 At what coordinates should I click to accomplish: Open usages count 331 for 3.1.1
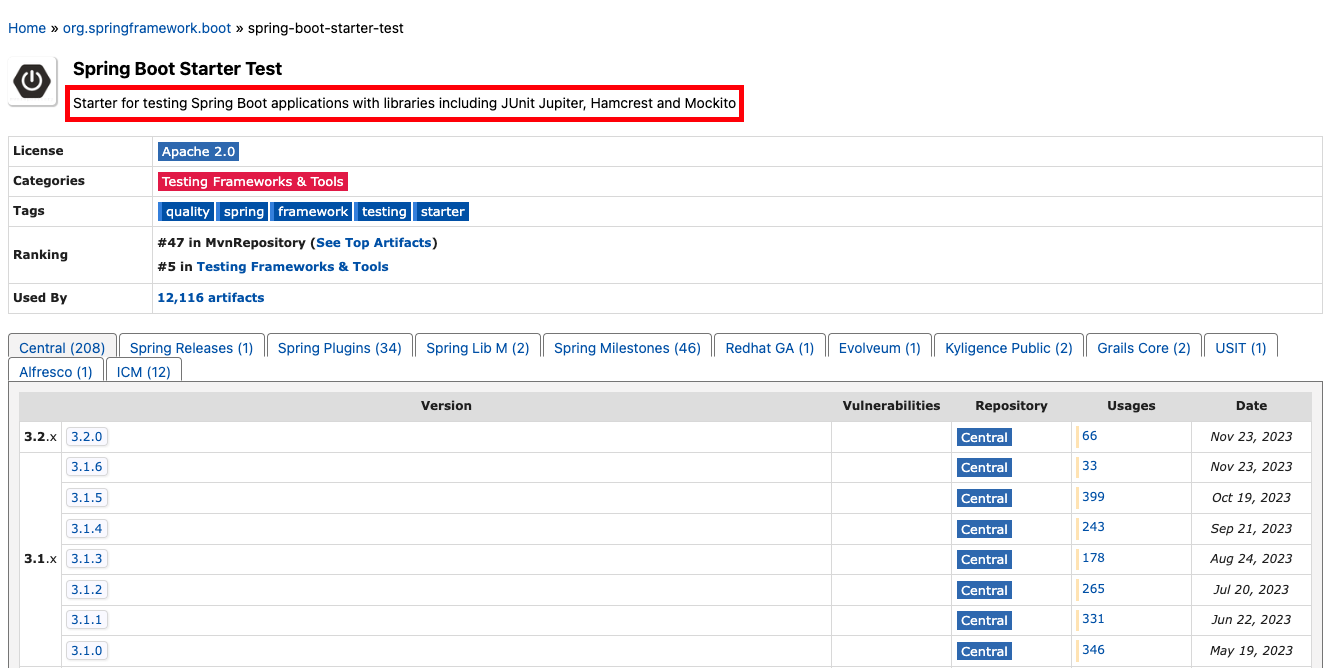pyautogui.click(x=1093, y=619)
